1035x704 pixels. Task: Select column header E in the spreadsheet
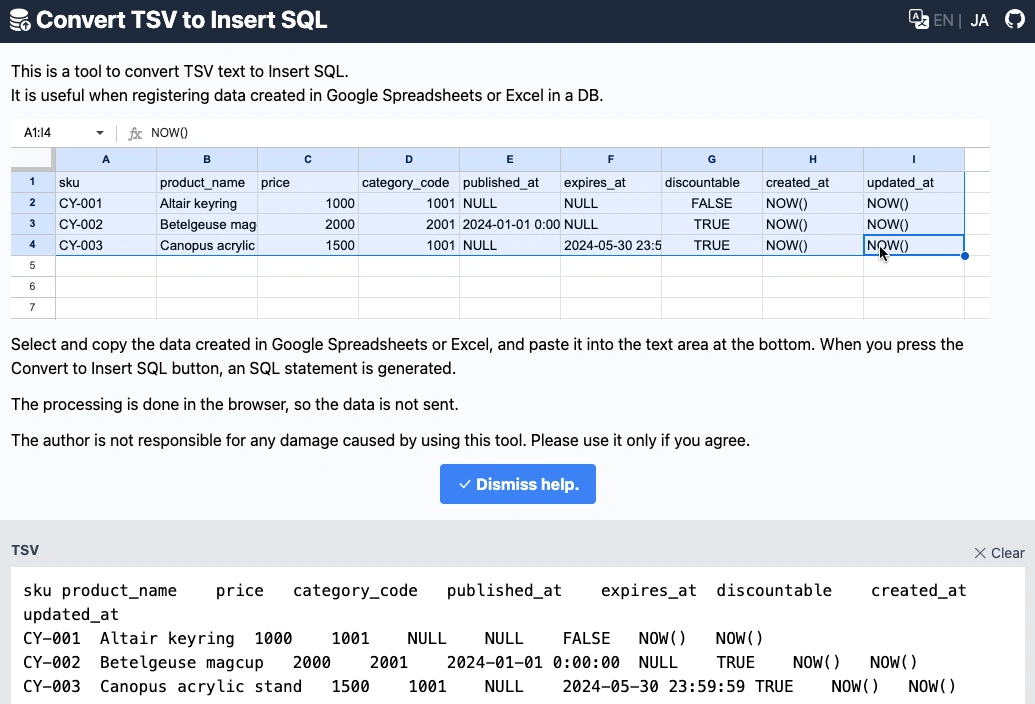tap(509, 159)
